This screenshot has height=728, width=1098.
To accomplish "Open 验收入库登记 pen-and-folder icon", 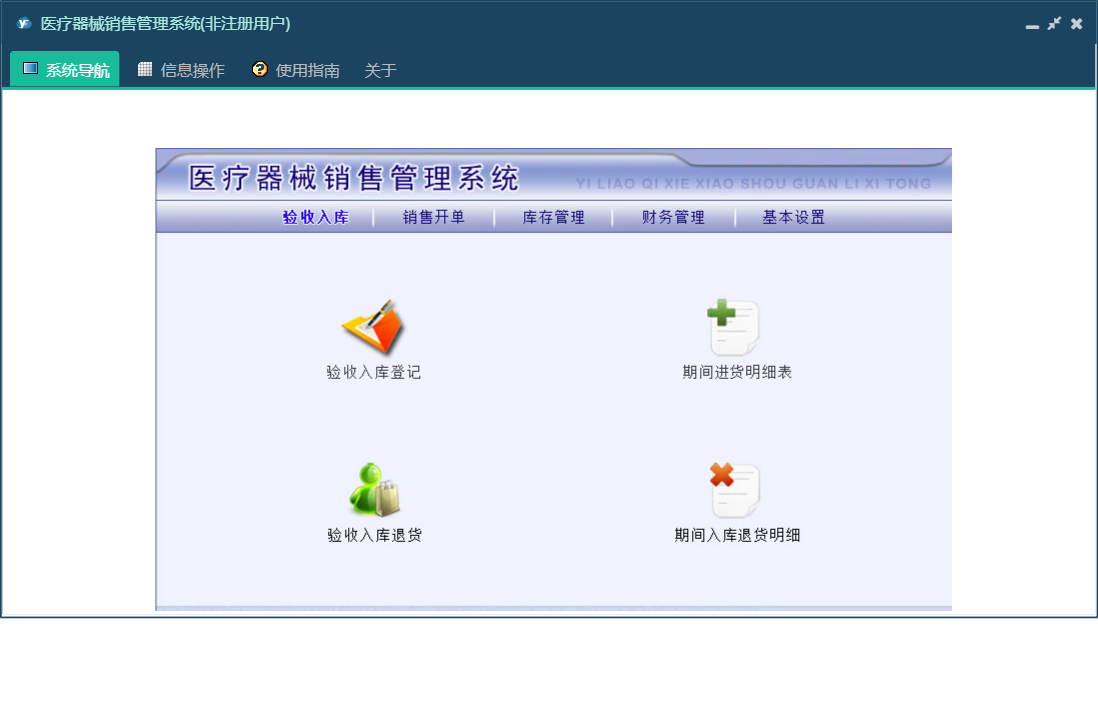I will point(373,326).
